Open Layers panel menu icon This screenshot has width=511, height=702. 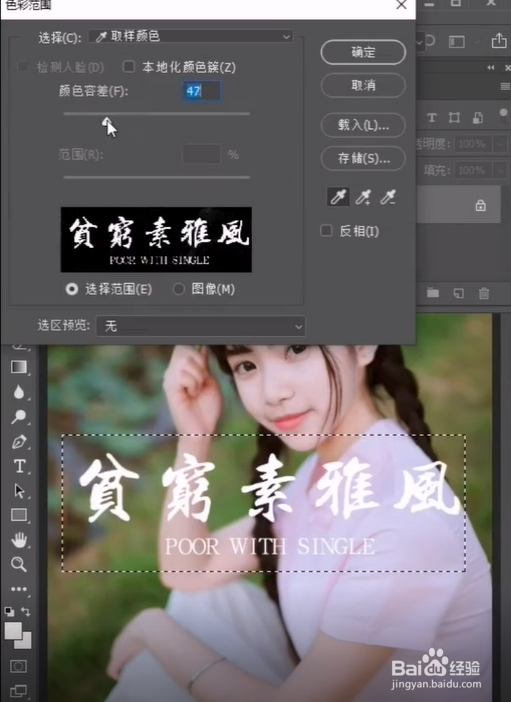505,86
